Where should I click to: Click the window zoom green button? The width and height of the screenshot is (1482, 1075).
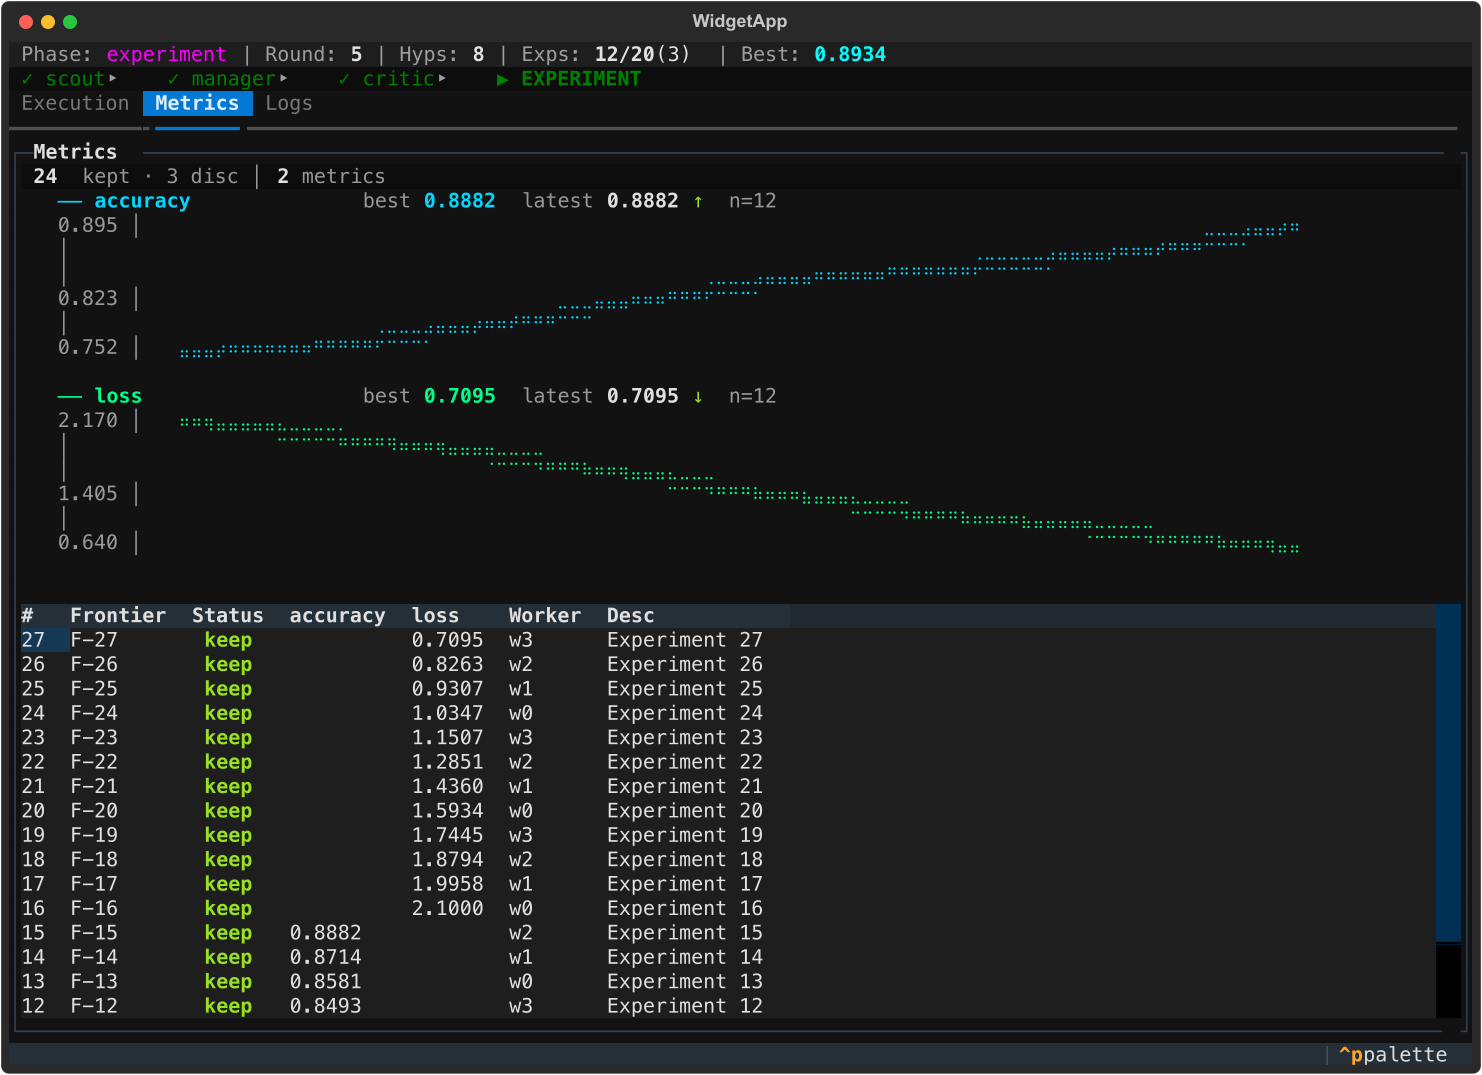(x=70, y=22)
